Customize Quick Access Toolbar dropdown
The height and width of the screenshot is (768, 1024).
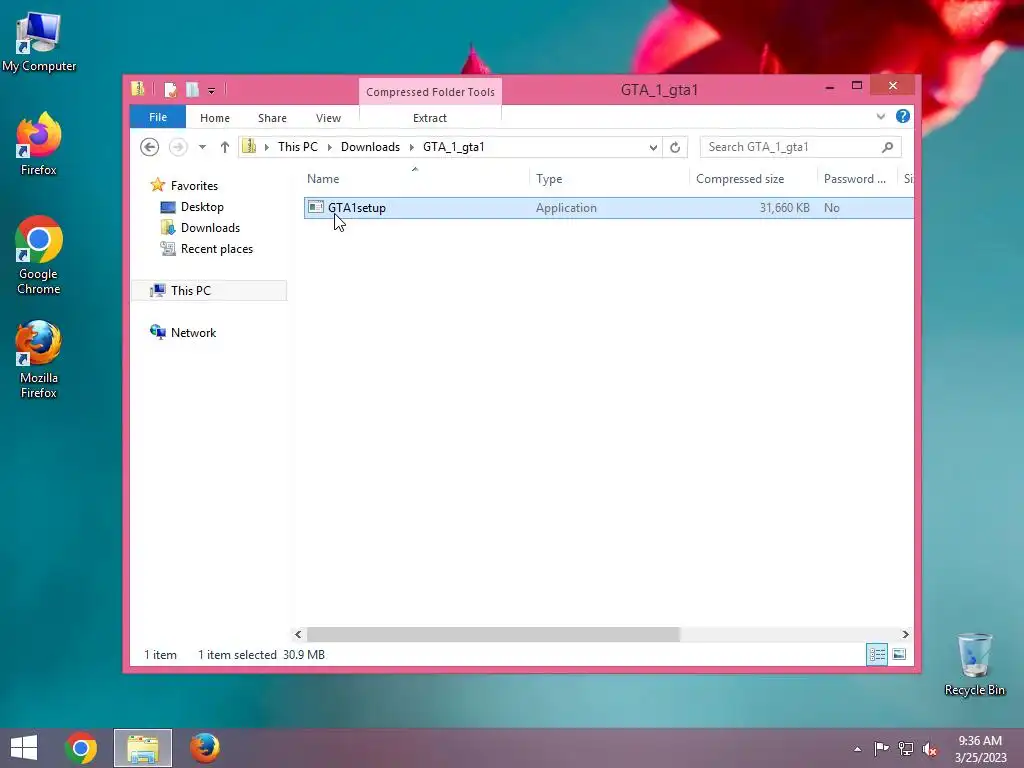pos(212,90)
